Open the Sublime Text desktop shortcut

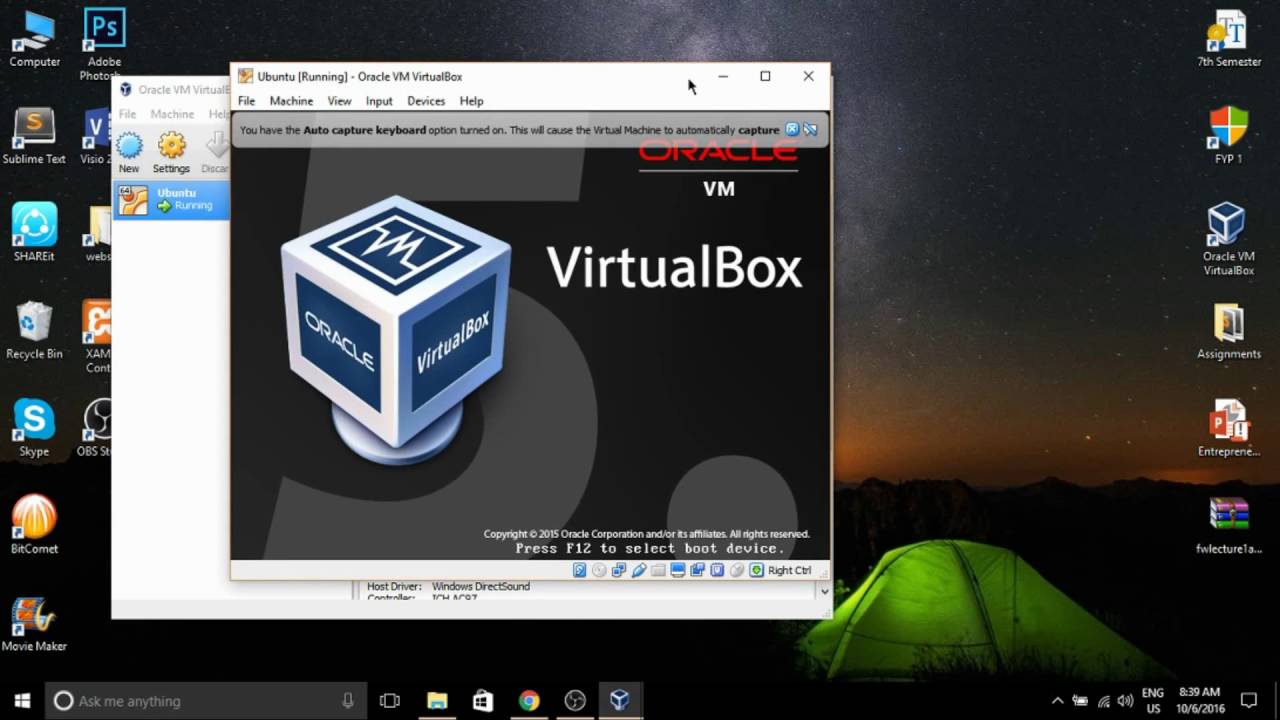click(x=34, y=136)
